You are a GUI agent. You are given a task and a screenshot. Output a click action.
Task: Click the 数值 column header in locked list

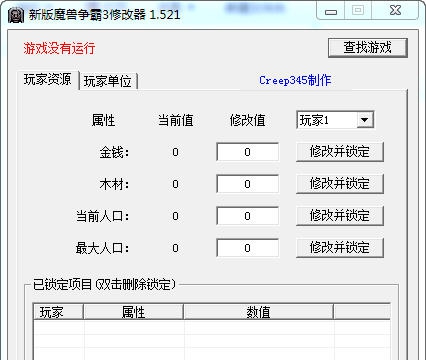click(x=258, y=312)
